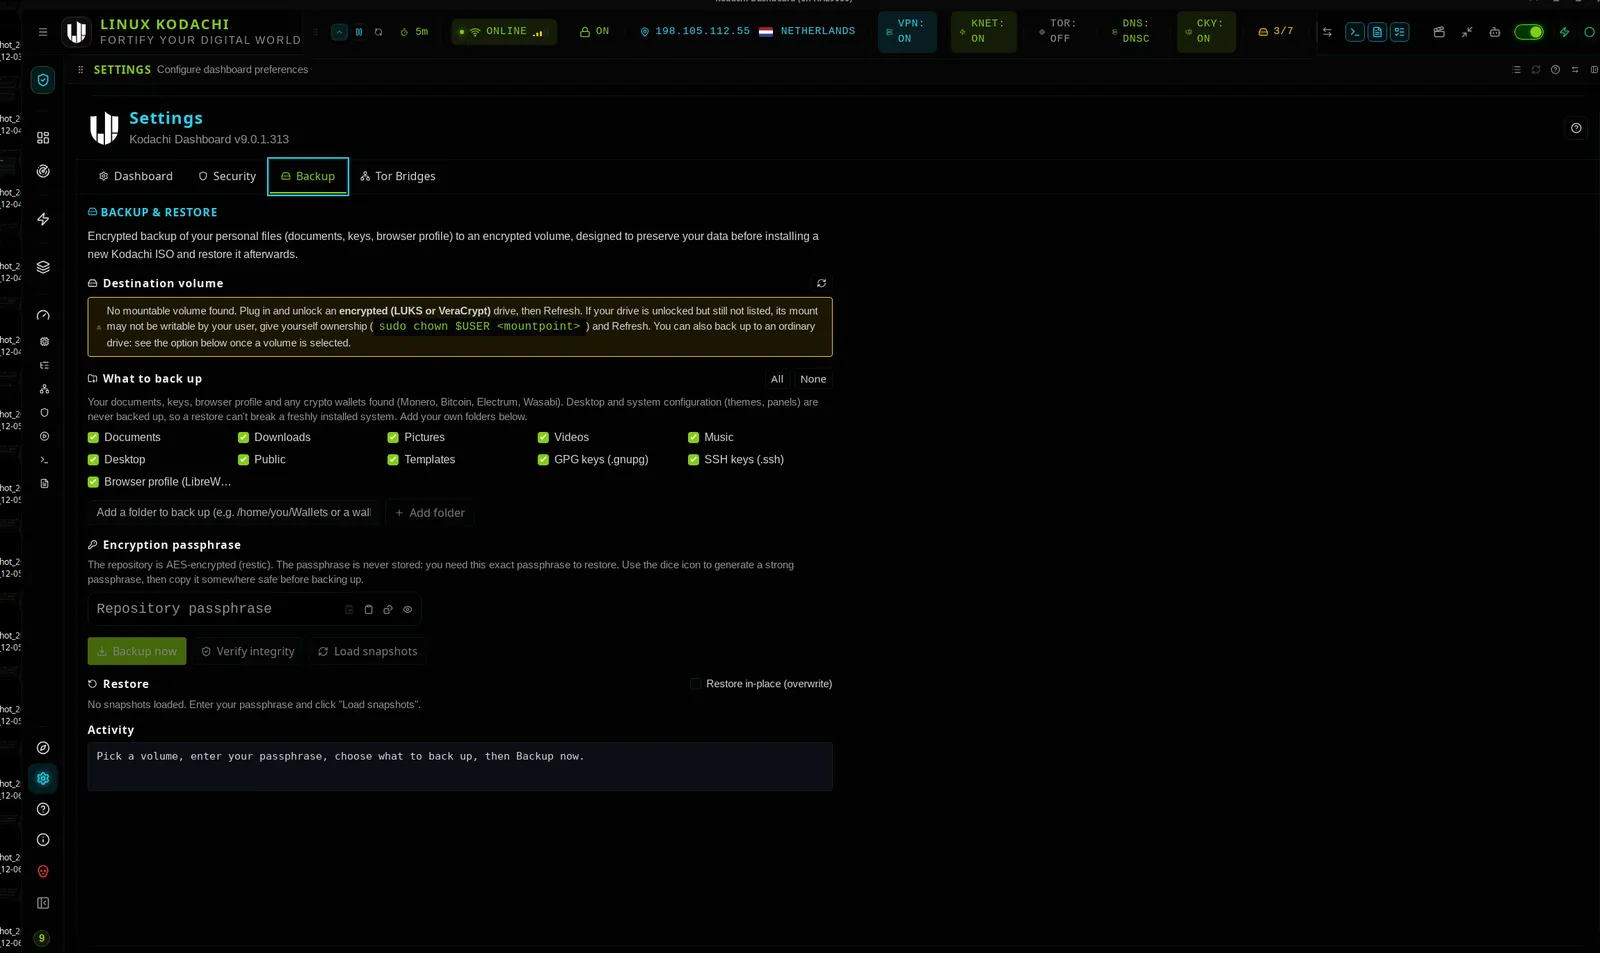
Task: Uncheck the Downloads checkbox
Action: (243, 437)
